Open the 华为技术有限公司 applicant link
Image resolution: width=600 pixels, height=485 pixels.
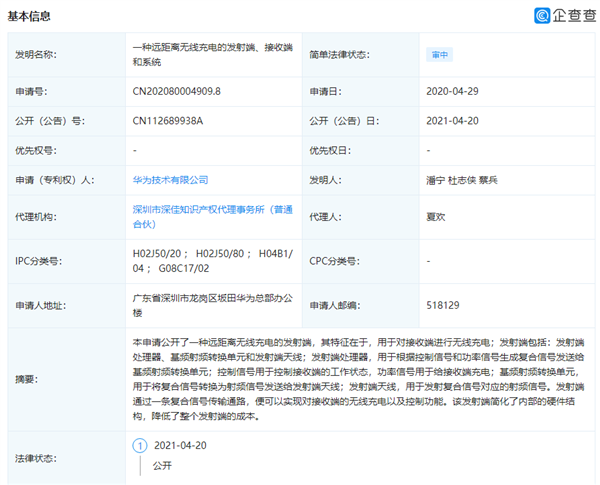[x=170, y=180]
